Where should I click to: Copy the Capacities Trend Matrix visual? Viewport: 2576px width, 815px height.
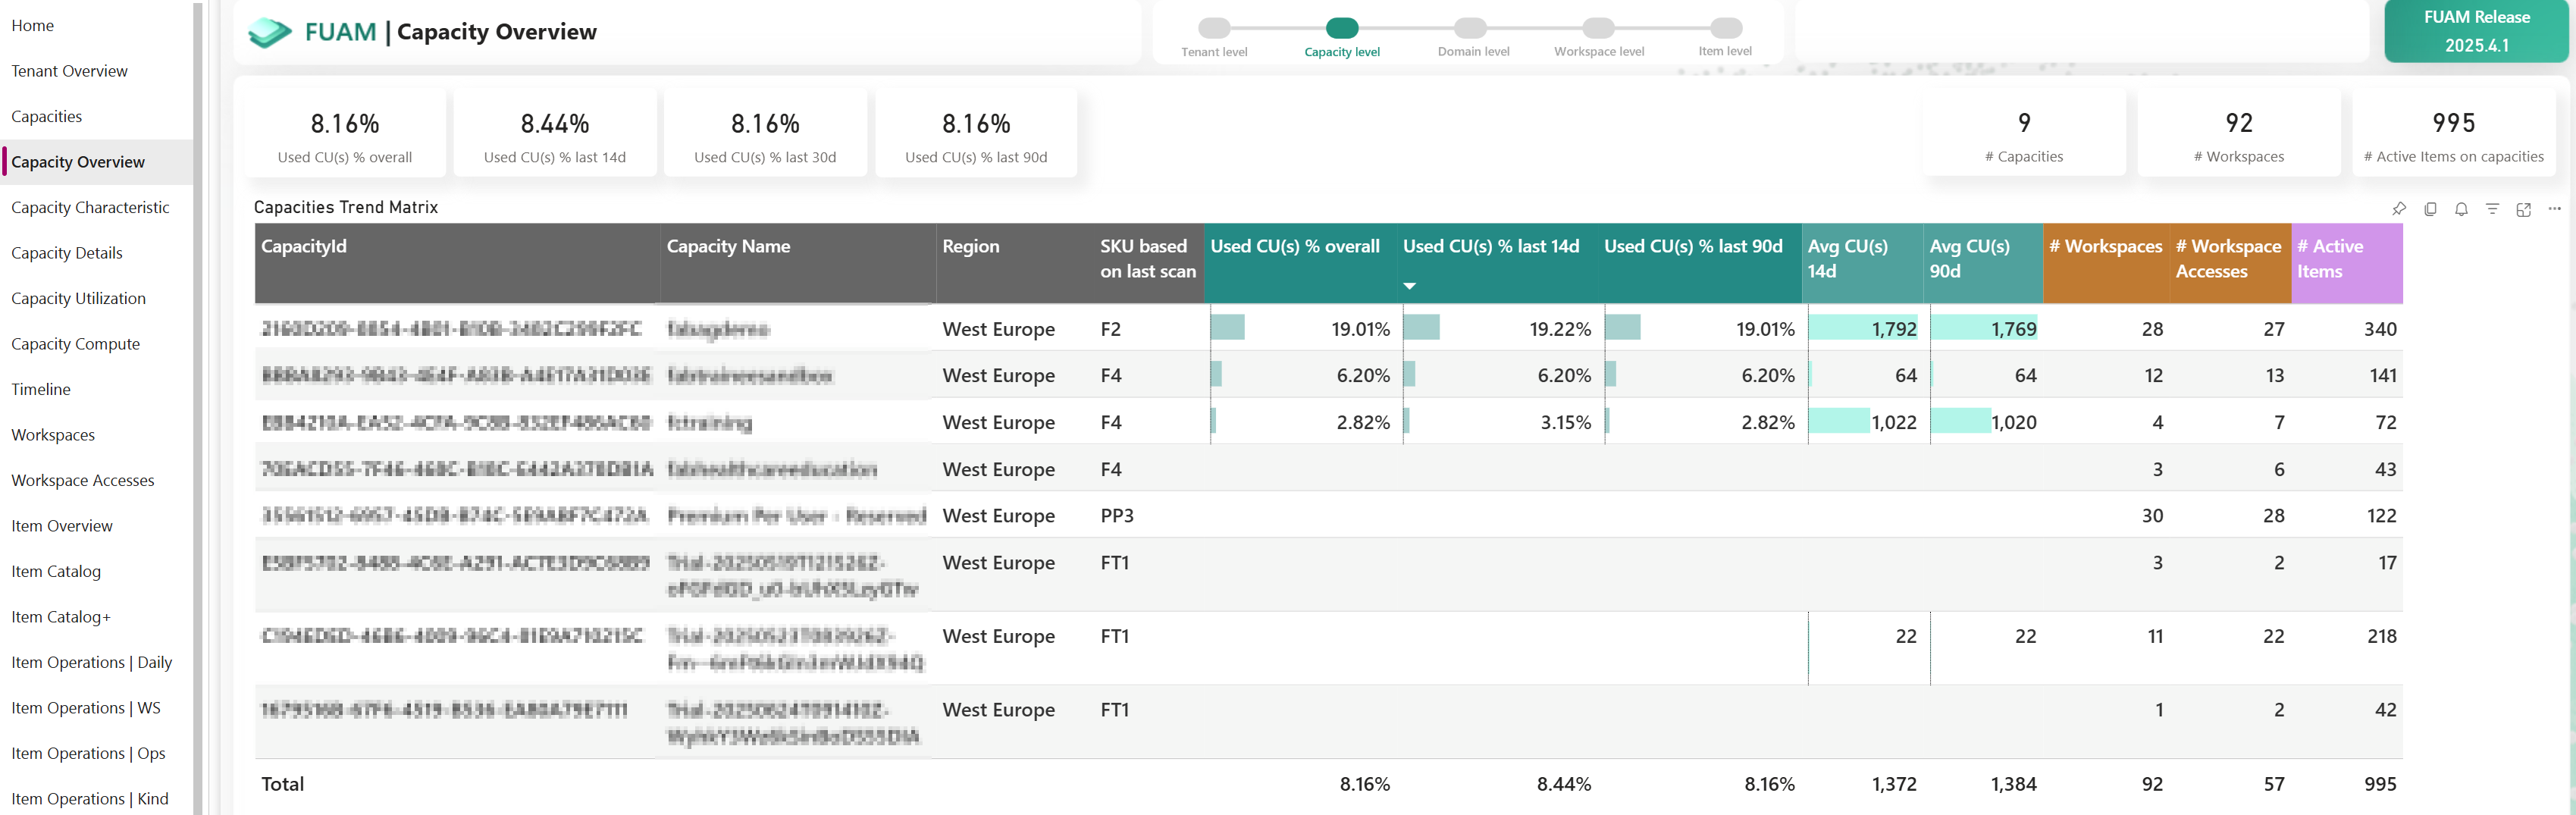pos(2430,210)
